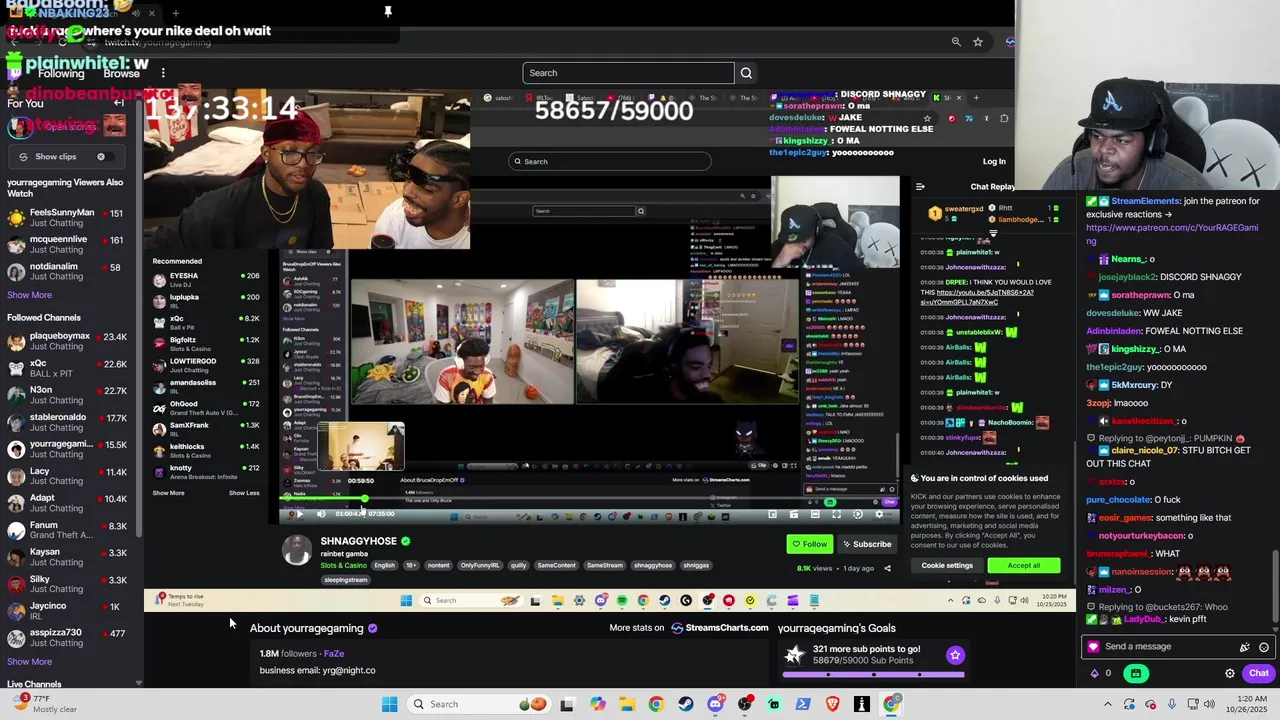This screenshot has height=720, width=1280.
Task: Open chat settings gear icon
Action: [x=1230, y=674]
